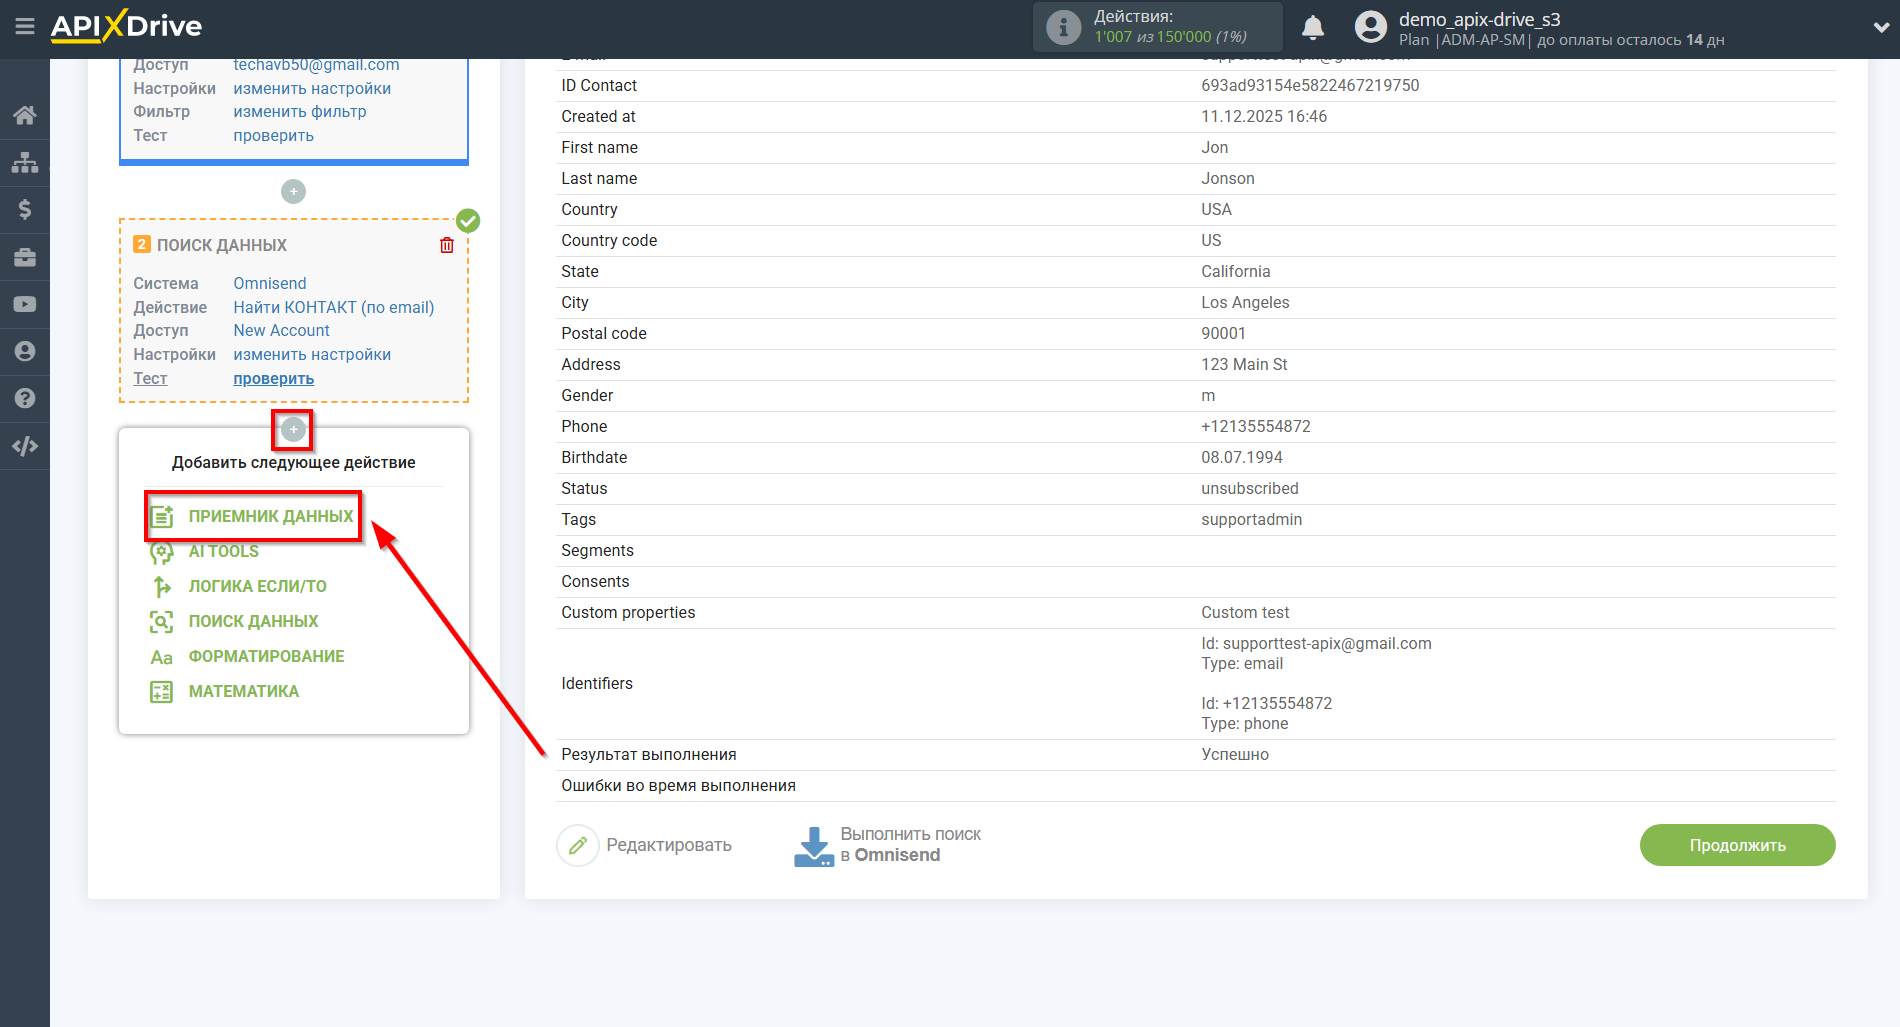Choose the ФОРМАТИРОВАНИЕ action
1900x1027 pixels.
(265, 656)
